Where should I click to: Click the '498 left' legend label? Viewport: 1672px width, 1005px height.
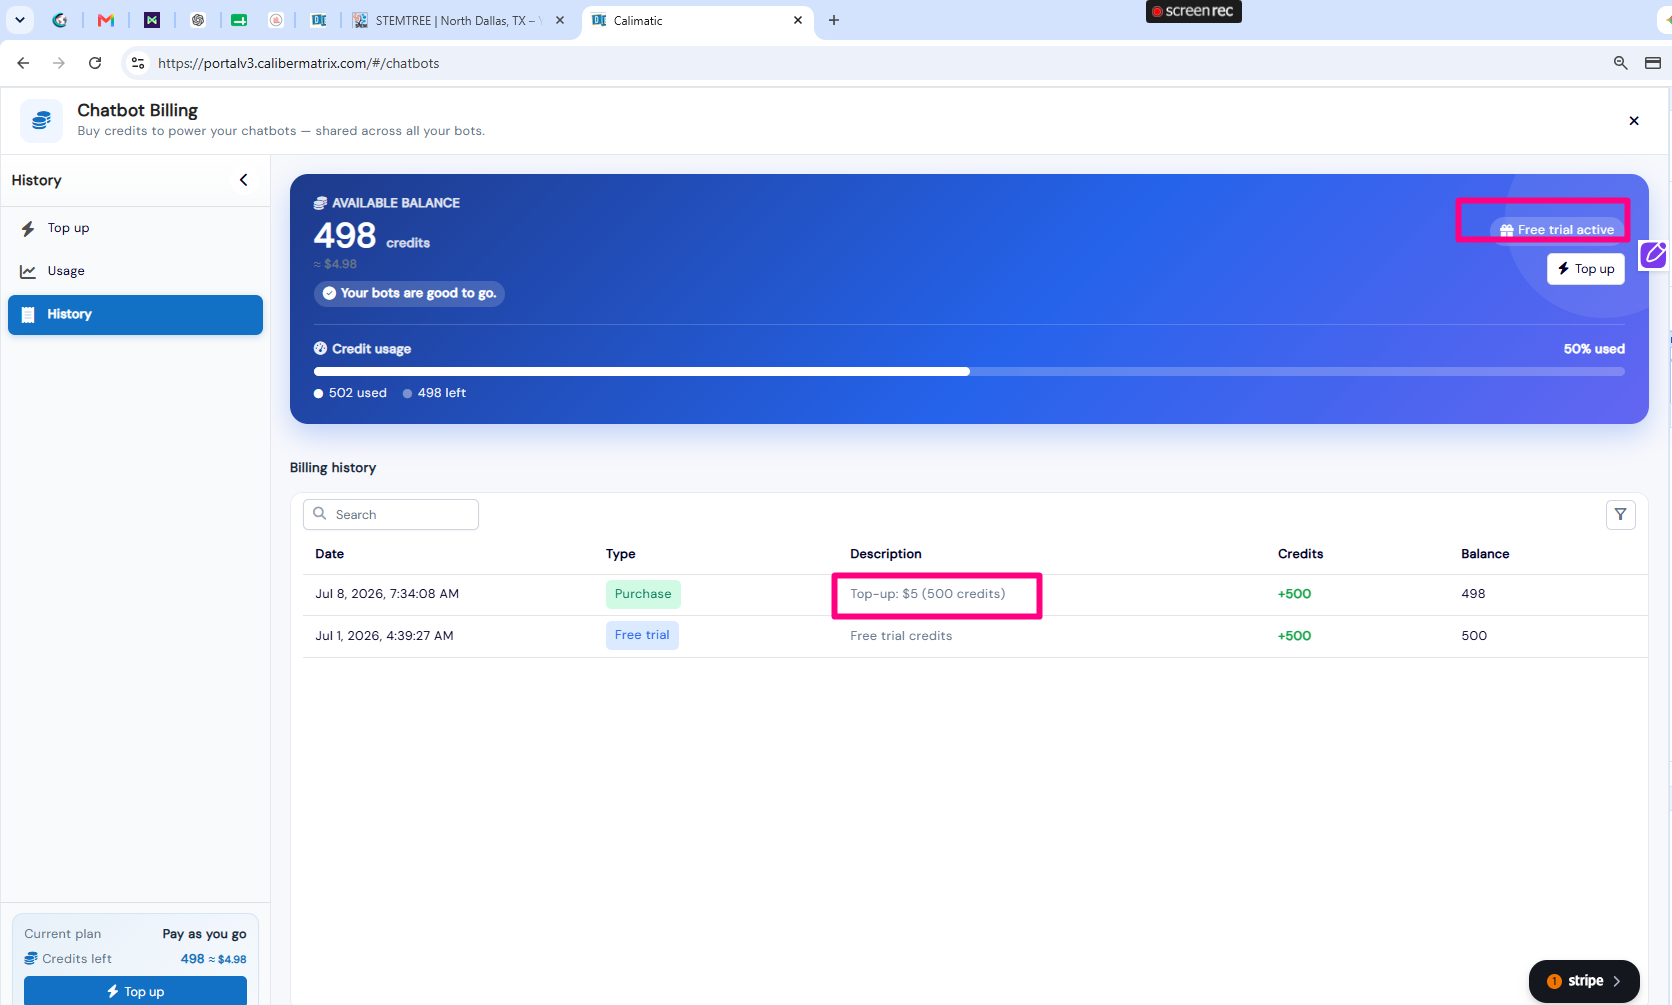[x=441, y=393]
